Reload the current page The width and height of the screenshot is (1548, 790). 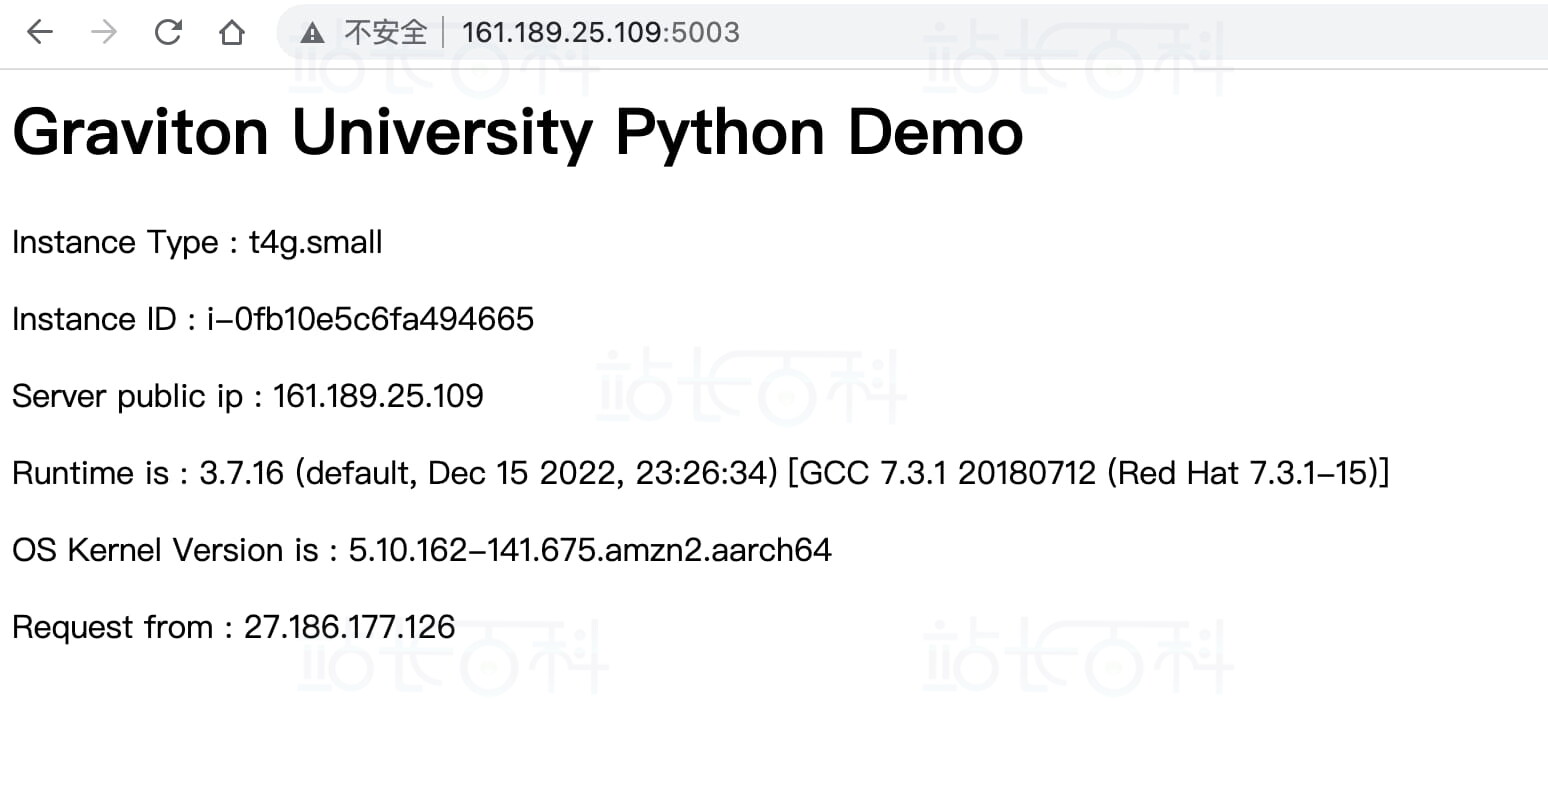coord(168,33)
